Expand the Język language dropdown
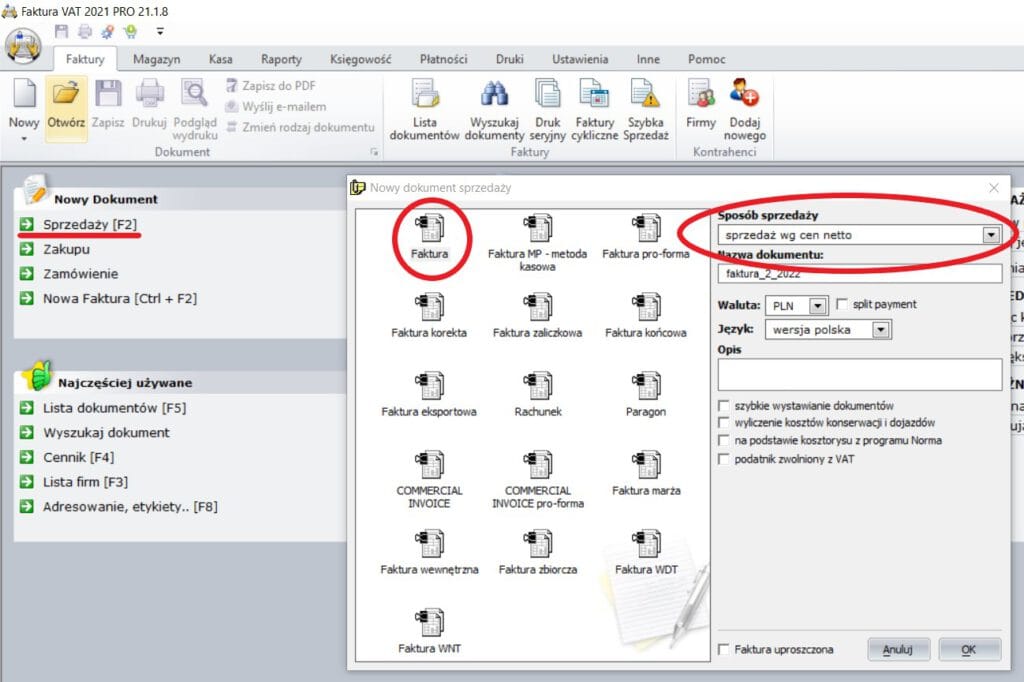This screenshot has width=1024, height=682. 880,329
